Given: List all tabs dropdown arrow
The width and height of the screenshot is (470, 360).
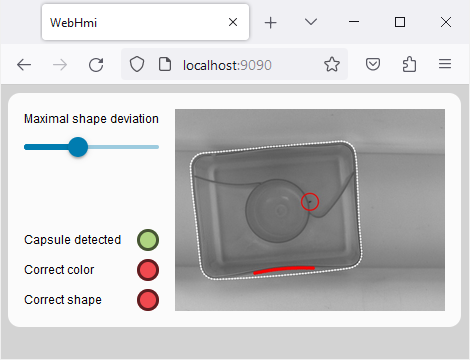Looking at the screenshot, I should click(x=311, y=22).
